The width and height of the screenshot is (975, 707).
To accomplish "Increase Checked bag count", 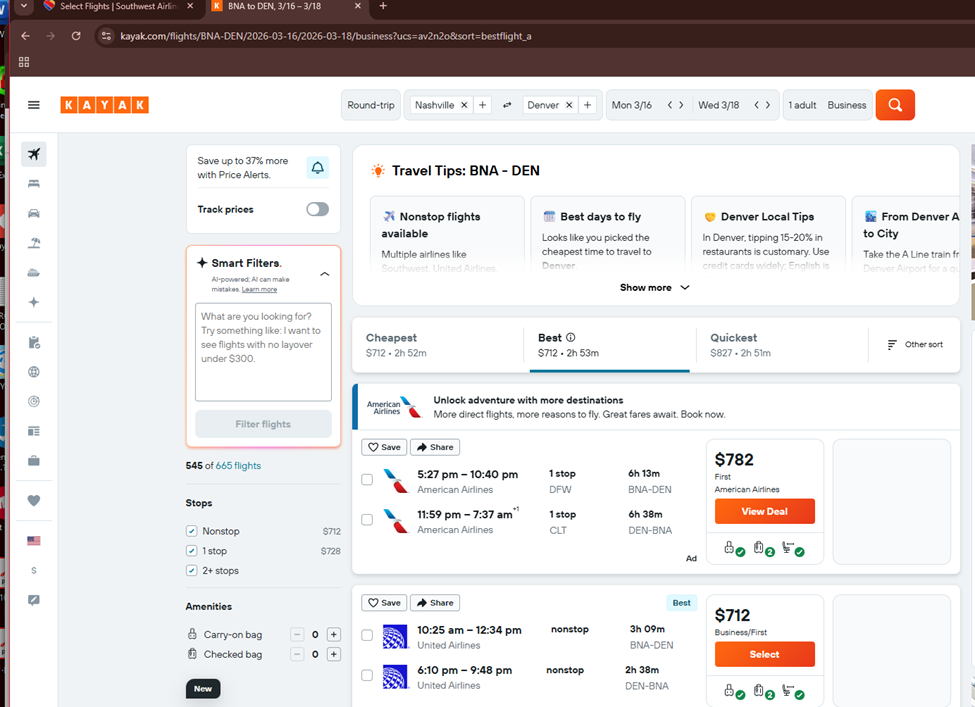I will pyautogui.click(x=334, y=655).
